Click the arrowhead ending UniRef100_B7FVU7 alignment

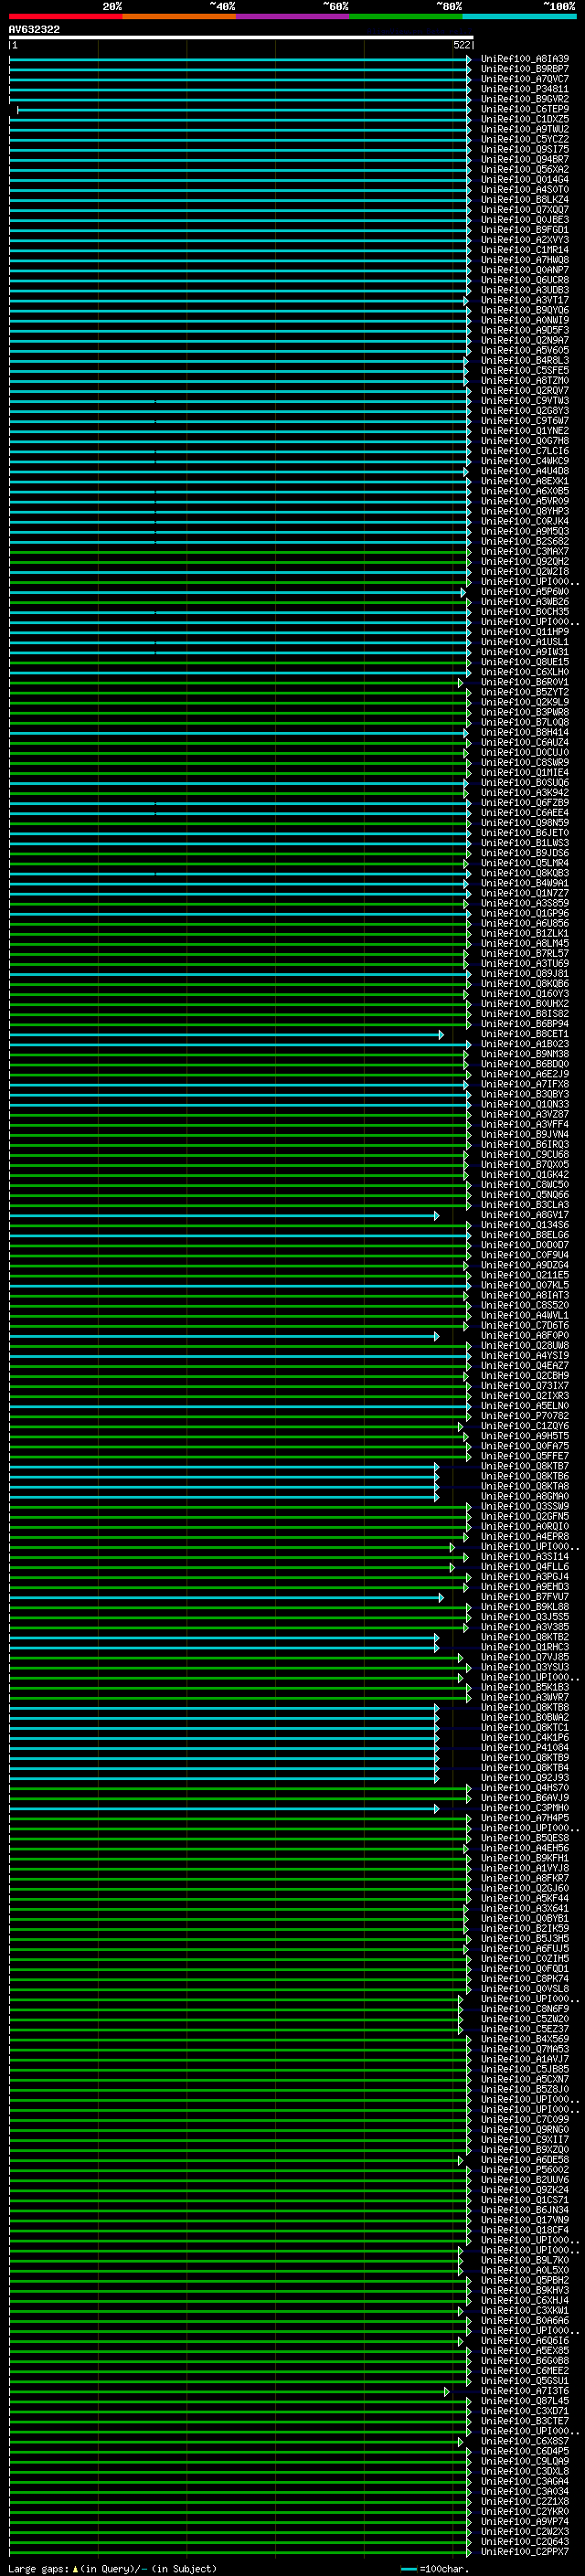click(441, 1597)
